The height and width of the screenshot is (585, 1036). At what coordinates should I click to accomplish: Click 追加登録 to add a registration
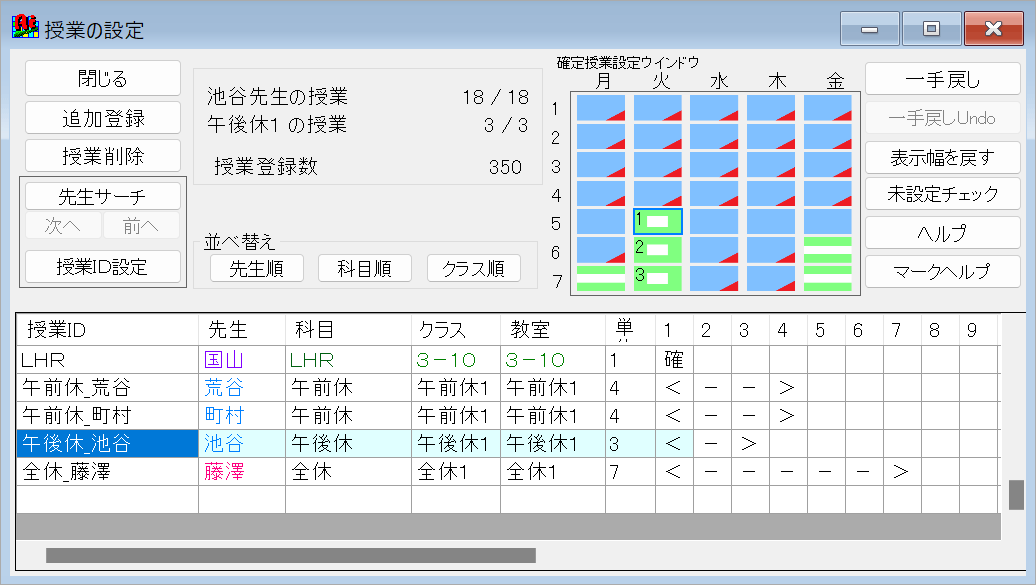point(101,117)
